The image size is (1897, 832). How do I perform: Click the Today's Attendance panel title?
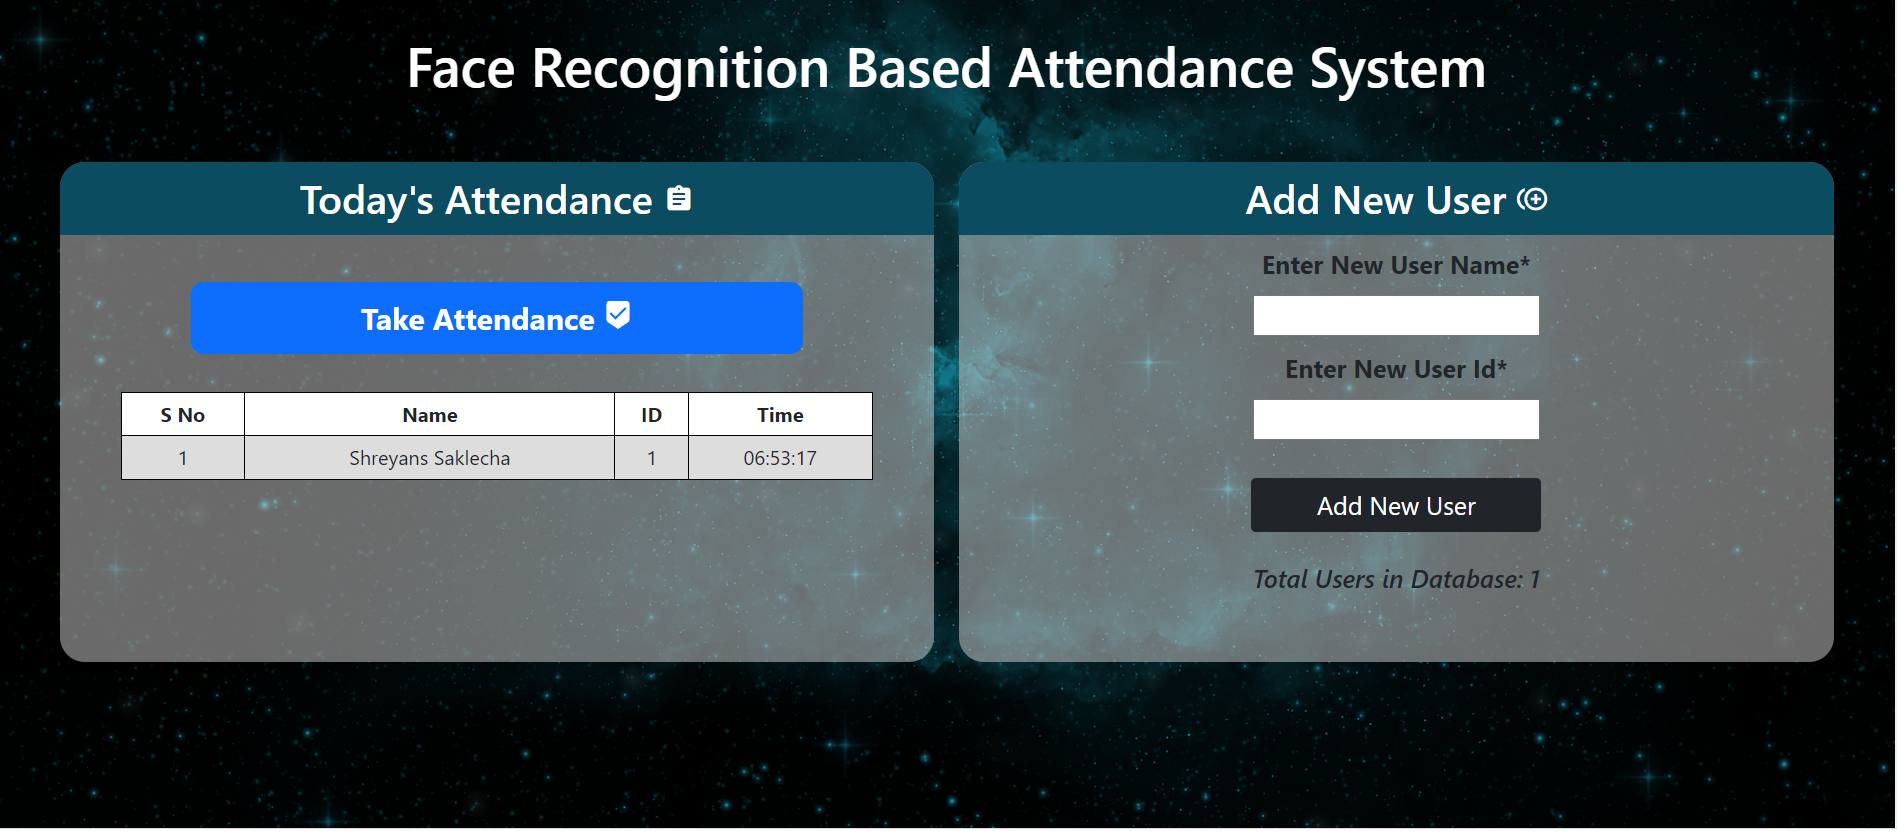coord(476,200)
